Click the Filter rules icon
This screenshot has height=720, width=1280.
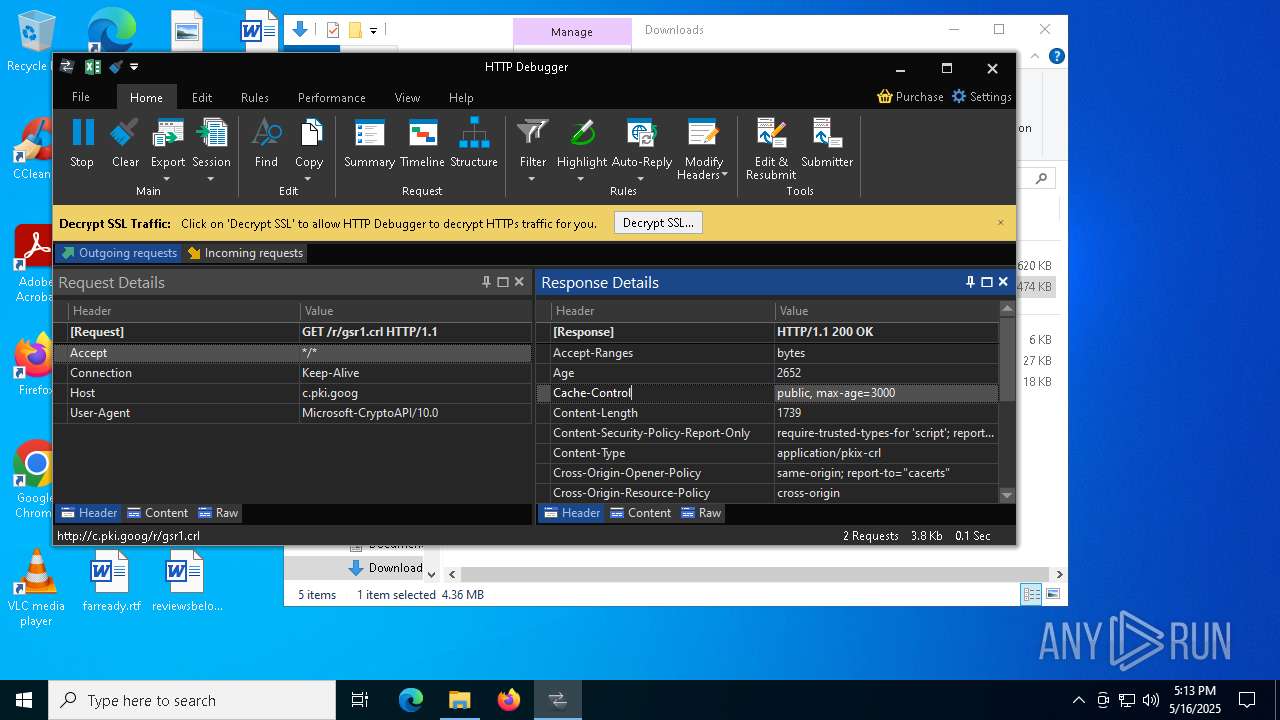533,134
